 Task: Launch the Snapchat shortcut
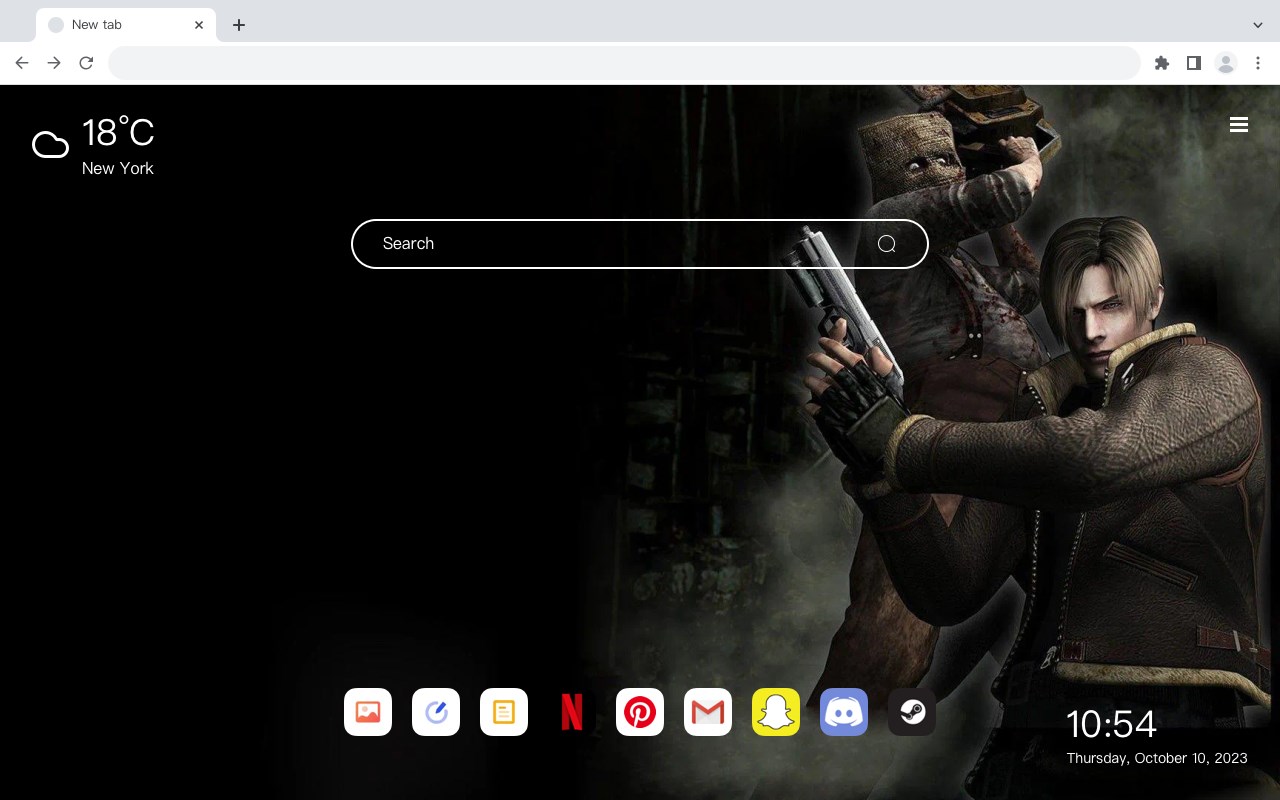point(776,712)
